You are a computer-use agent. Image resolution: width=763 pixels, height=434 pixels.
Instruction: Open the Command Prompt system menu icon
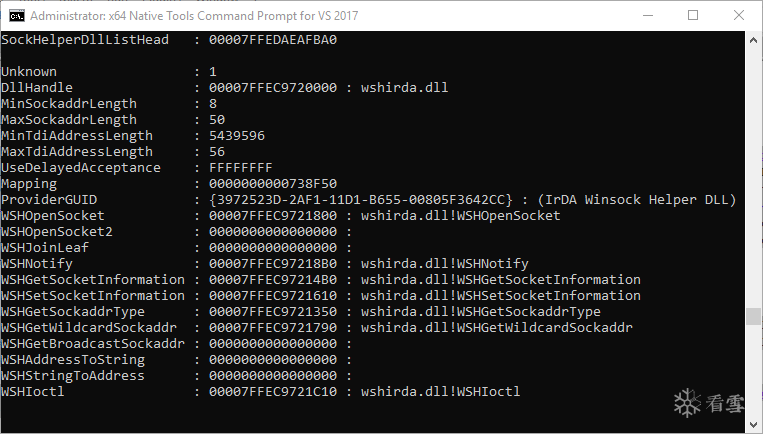click(15, 15)
